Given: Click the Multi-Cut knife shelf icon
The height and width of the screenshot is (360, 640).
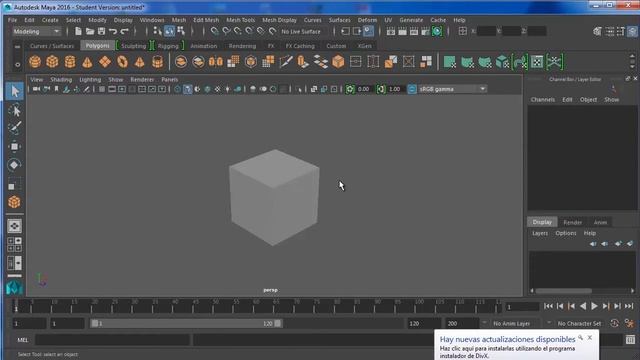Looking at the screenshot, I should click(286, 62).
